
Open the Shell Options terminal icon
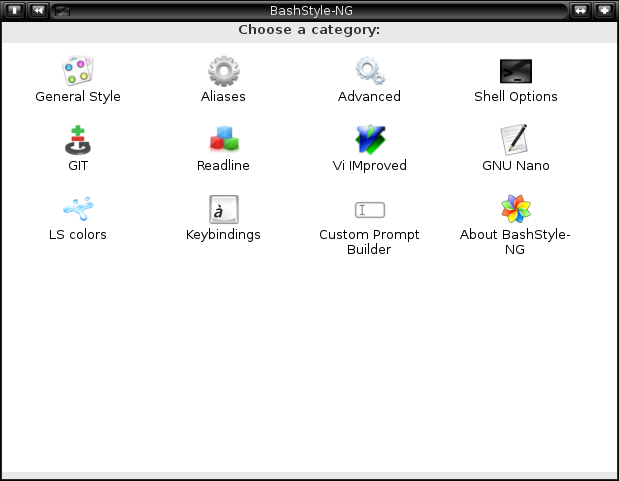click(x=516, y=71)
